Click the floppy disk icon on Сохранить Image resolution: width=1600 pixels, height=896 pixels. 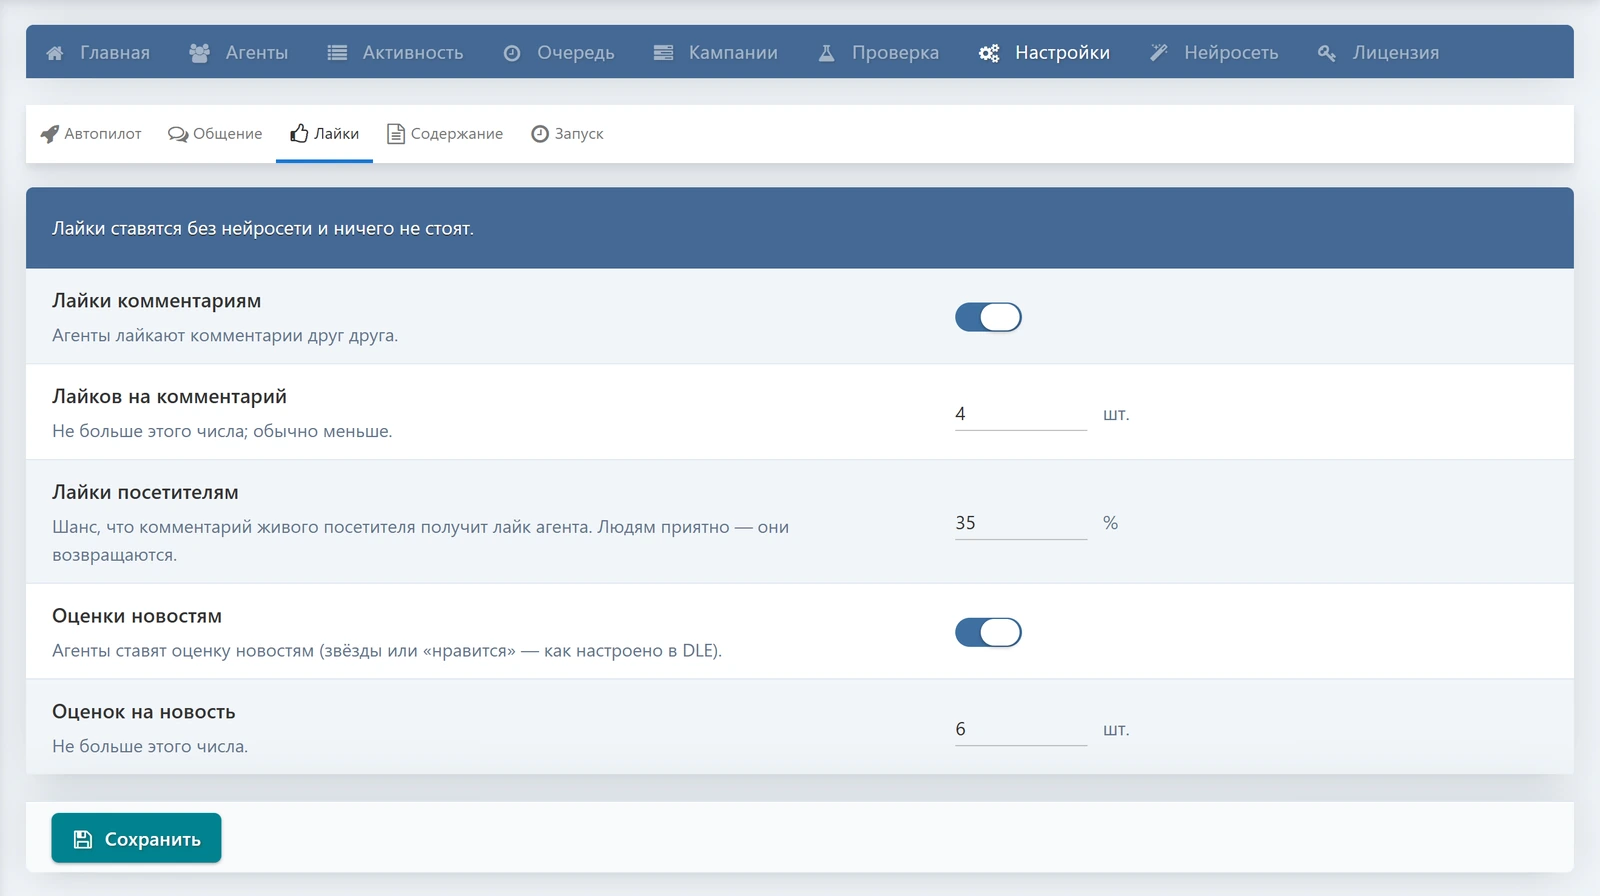tap(83, 839)
